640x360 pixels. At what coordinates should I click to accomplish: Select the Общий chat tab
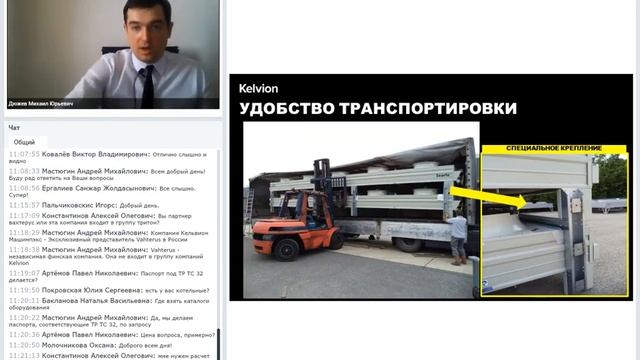pyautogui.click(x=24, y=142)
